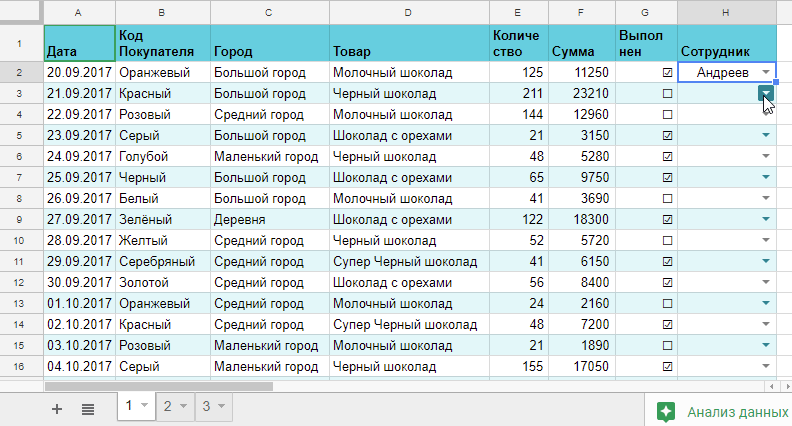Add a new sheet with the plus icon
The image size is (792, 426).
(57, 409)
